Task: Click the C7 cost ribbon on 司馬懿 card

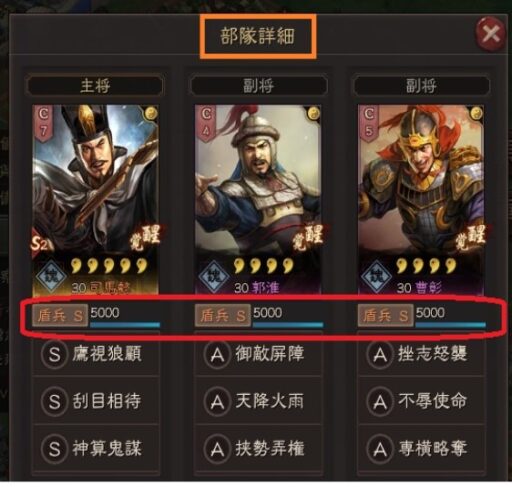Action: (43, 123)
